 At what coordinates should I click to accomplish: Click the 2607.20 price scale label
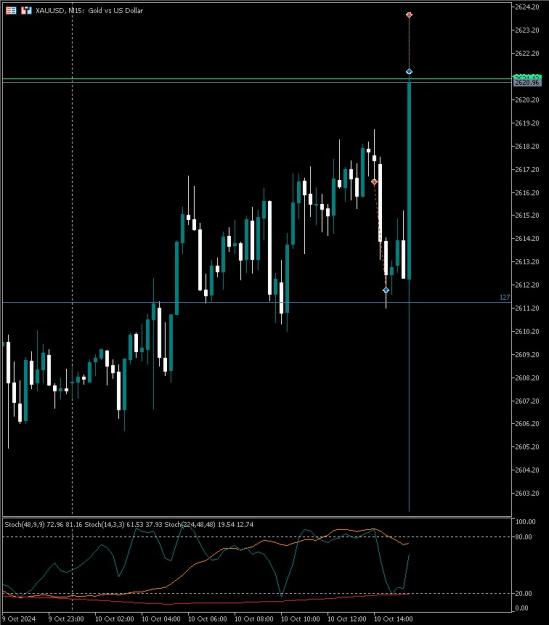(527, 401)
